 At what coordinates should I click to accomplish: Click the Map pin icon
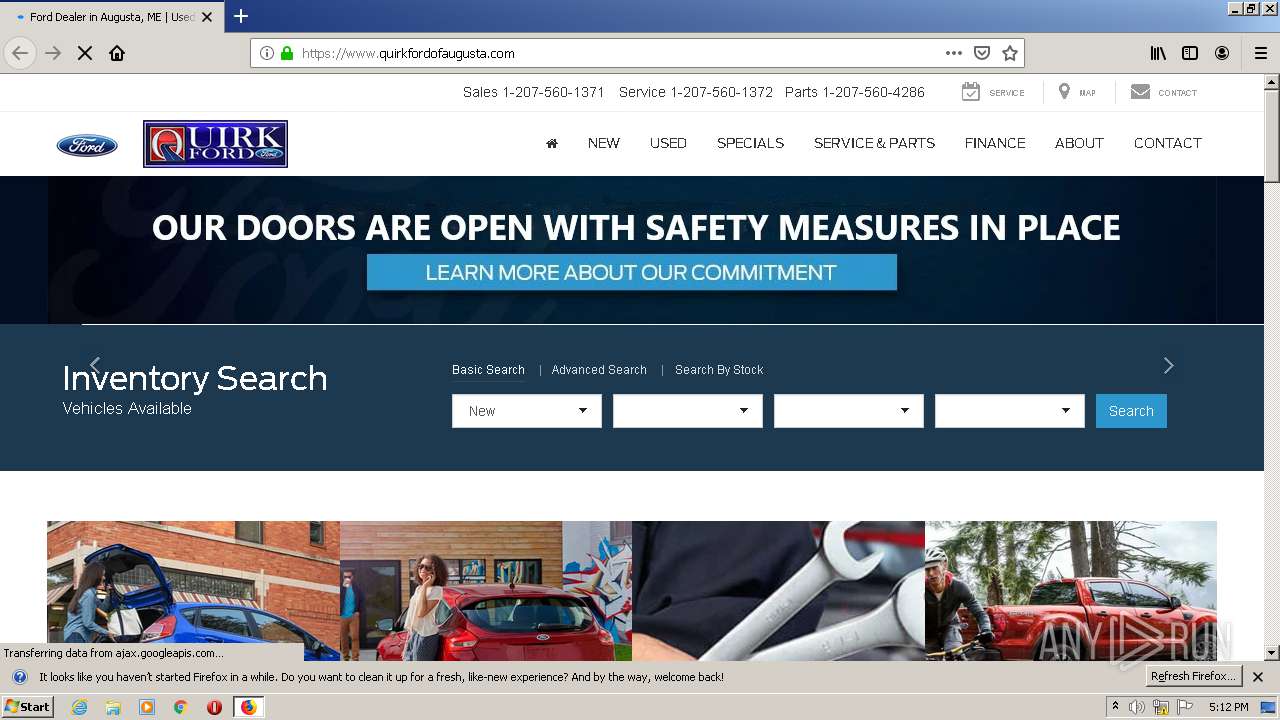click(1064, 92)
